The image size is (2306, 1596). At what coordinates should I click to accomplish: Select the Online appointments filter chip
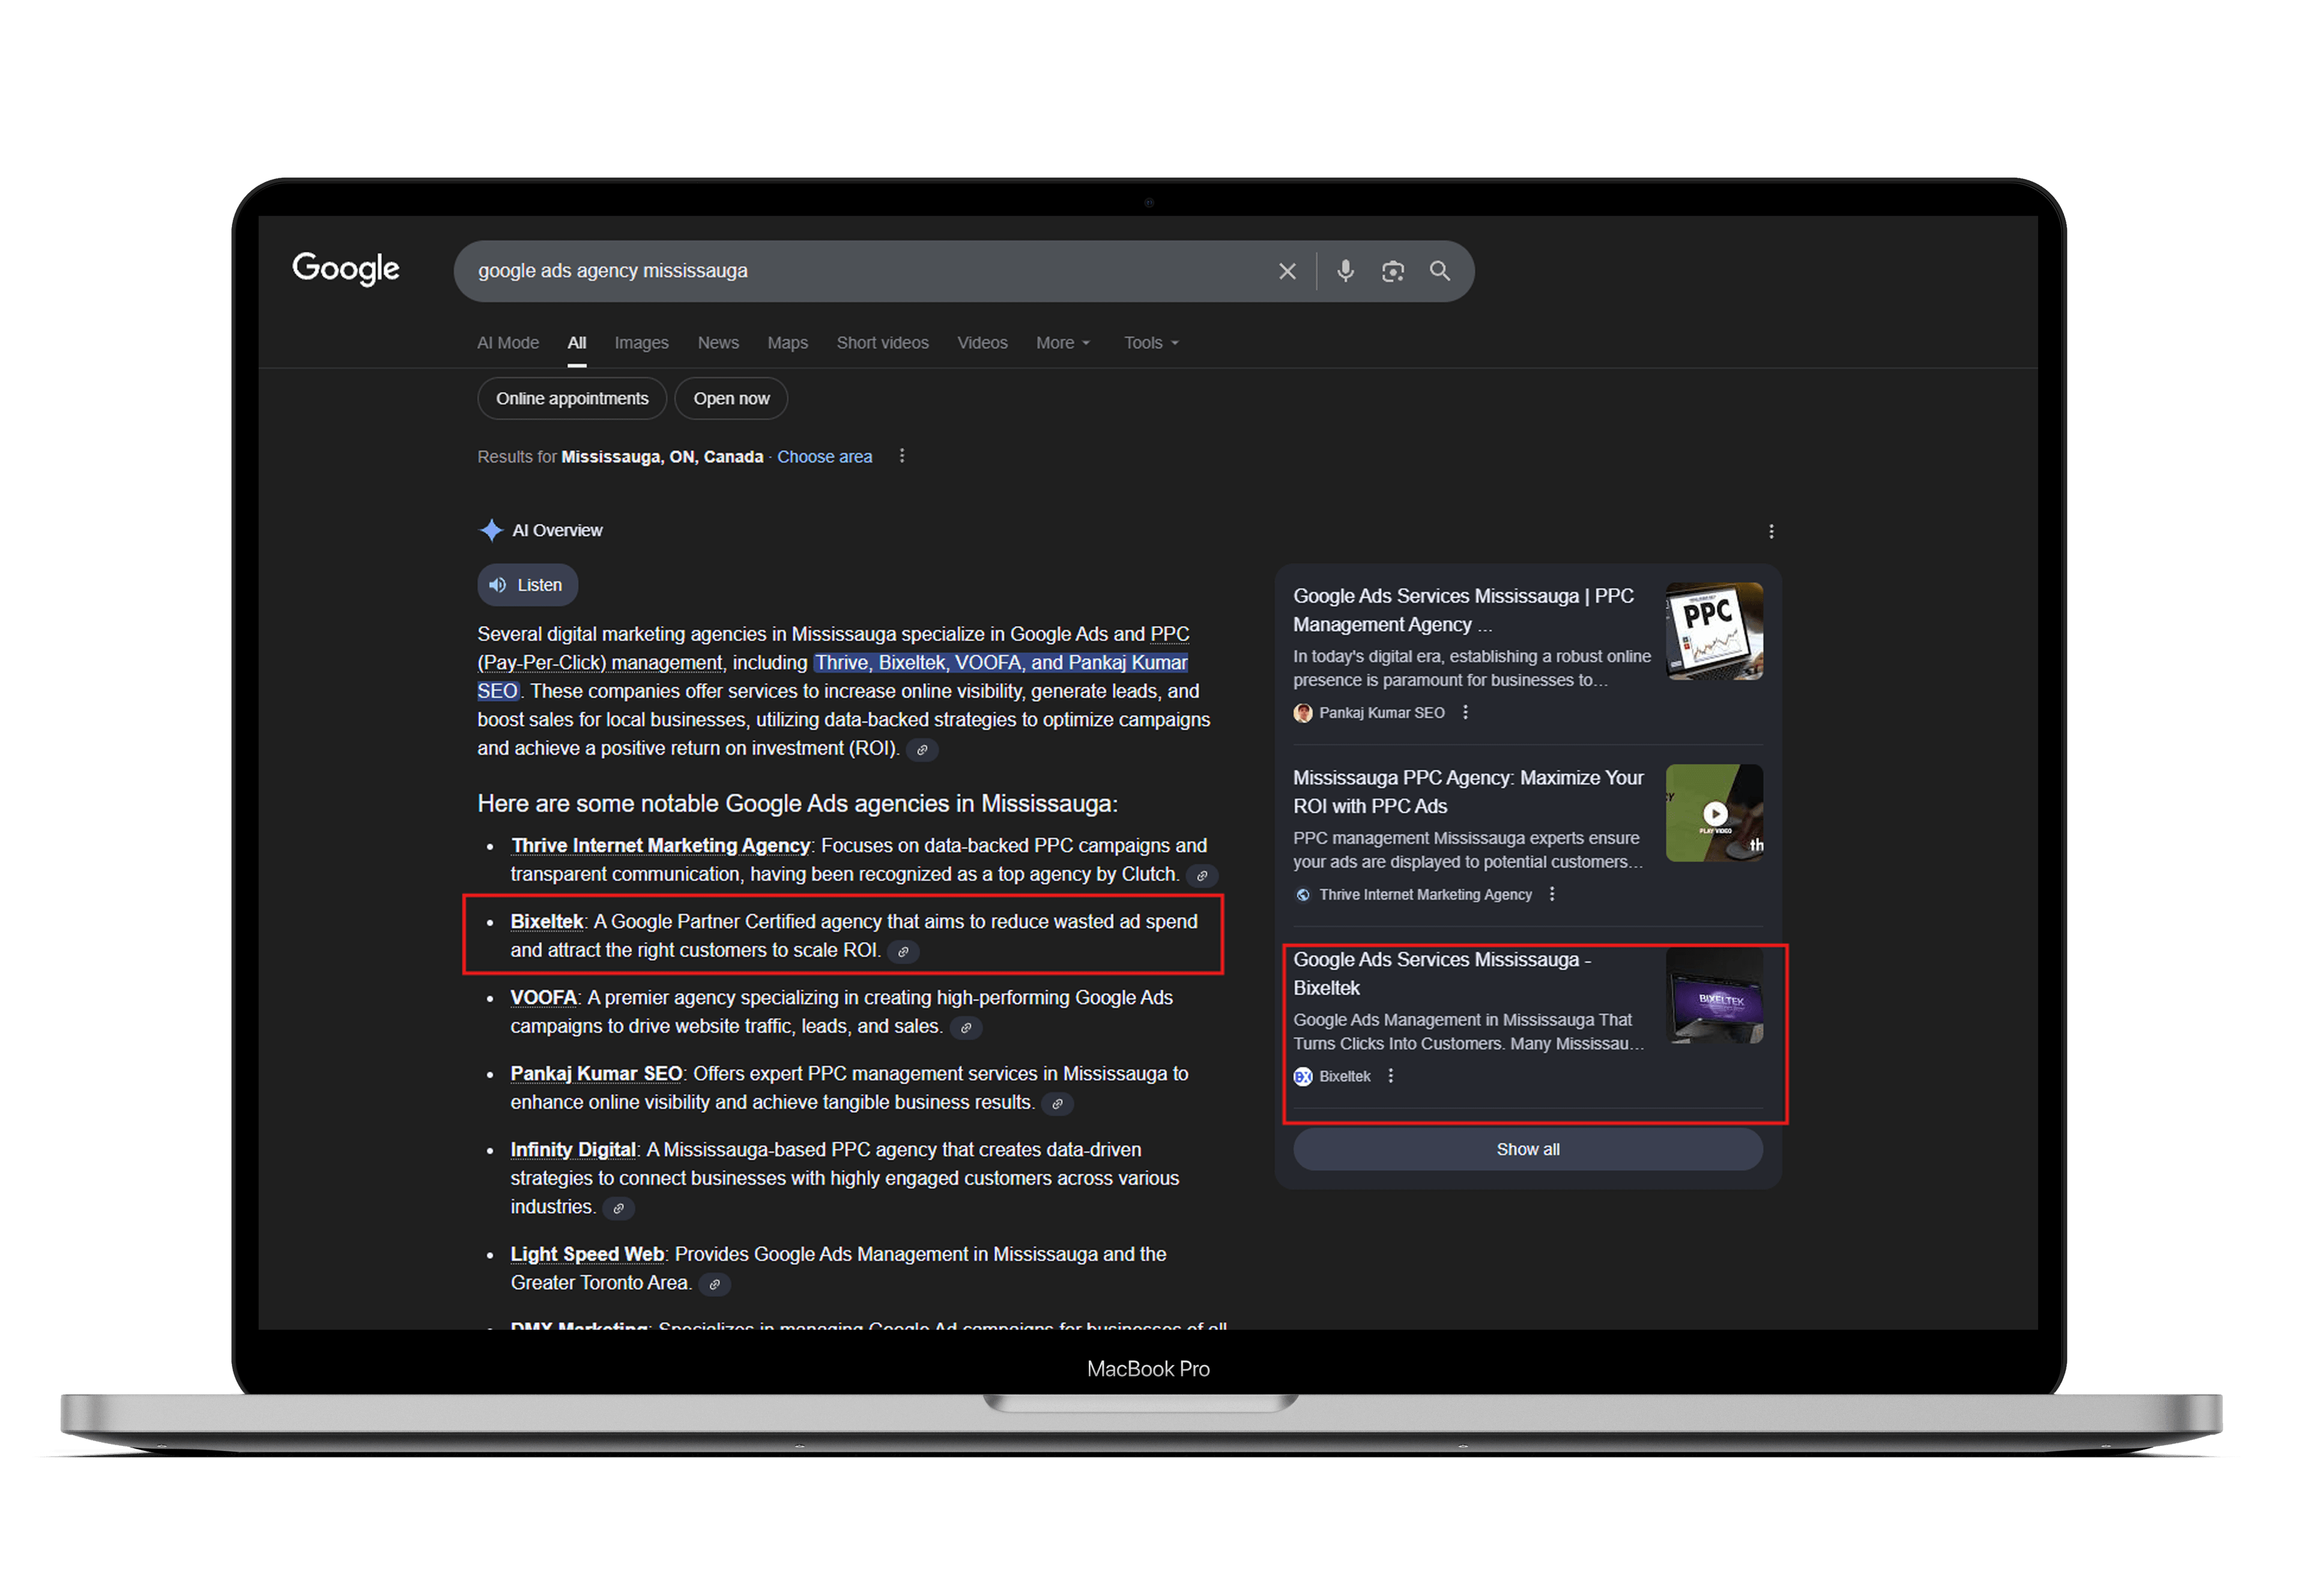[x=571, y=398]
